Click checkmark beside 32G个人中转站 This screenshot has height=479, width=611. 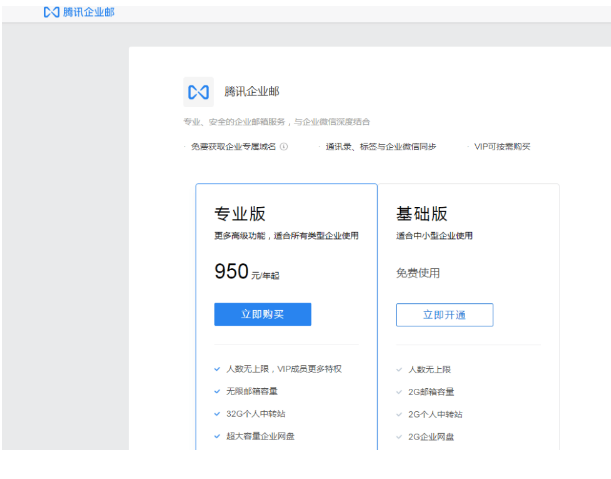217,413
